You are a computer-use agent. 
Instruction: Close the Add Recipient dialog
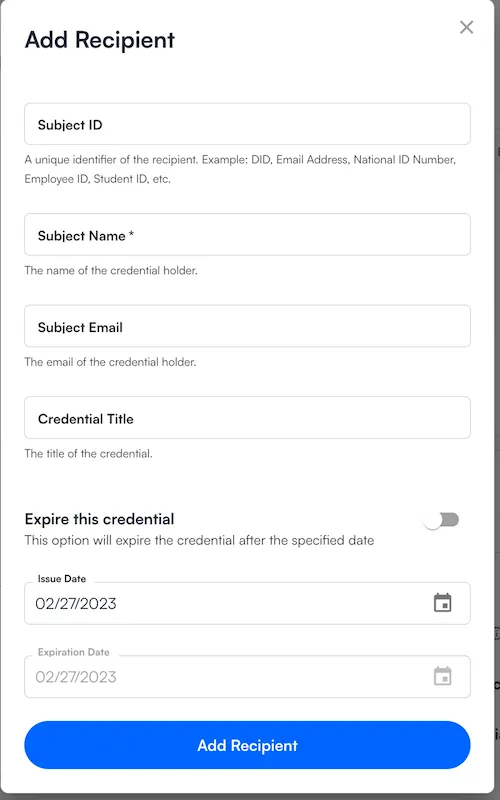tap(466, 27)
